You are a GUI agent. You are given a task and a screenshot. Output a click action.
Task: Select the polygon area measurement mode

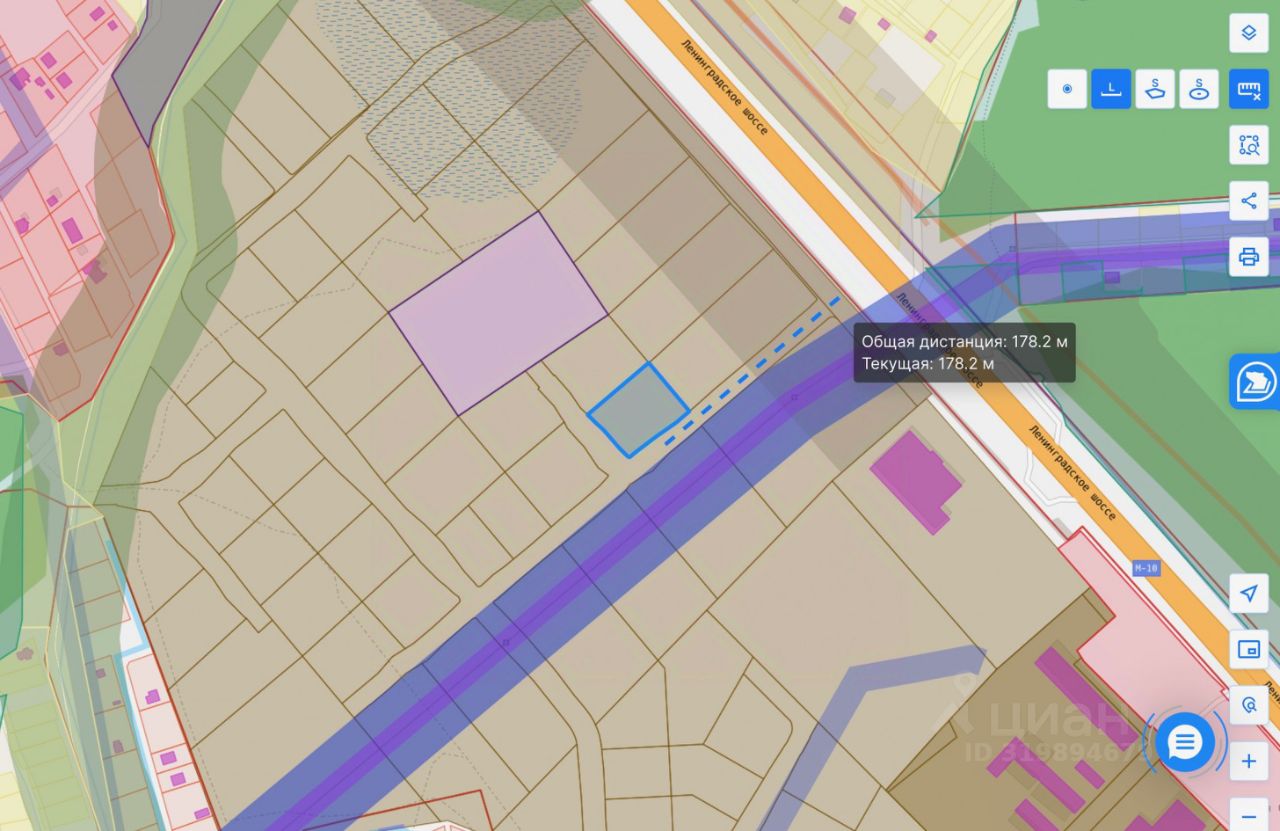(x=1155, y=89)
